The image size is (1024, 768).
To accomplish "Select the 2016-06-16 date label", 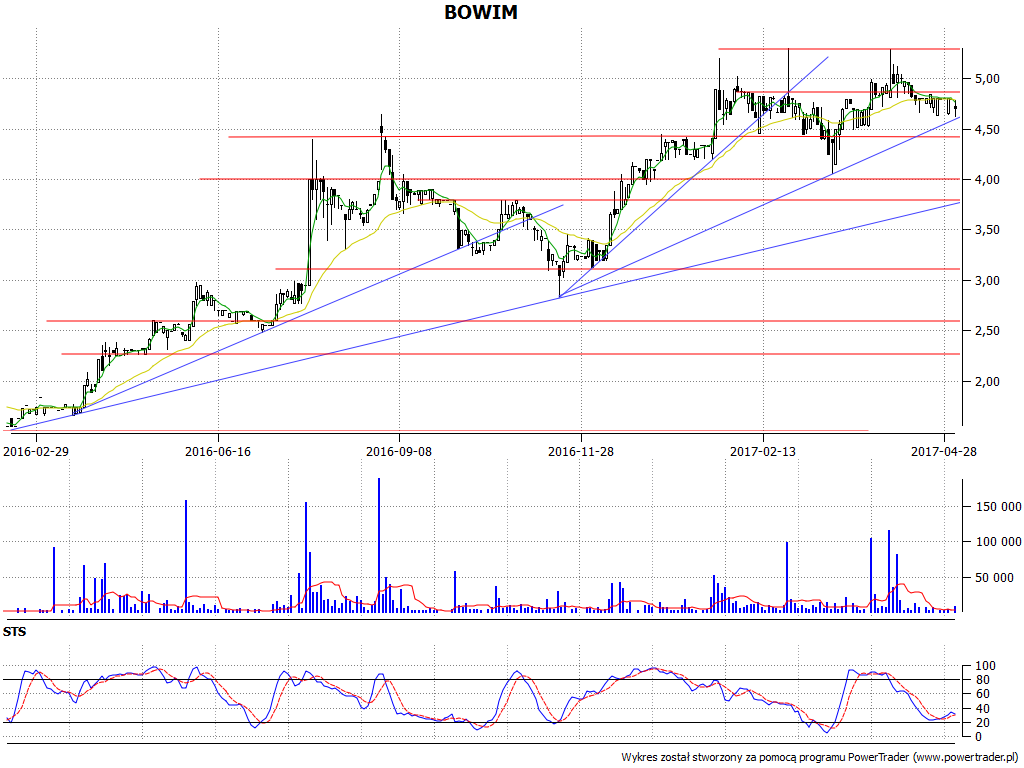I will (x=217, y=451).
